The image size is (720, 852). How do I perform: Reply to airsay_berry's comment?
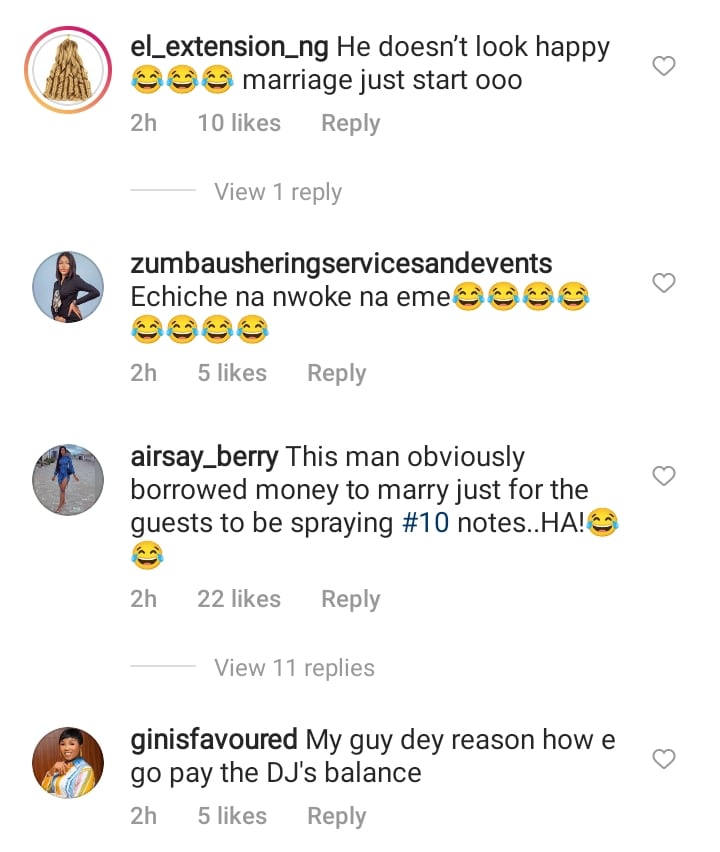(350, 599)
